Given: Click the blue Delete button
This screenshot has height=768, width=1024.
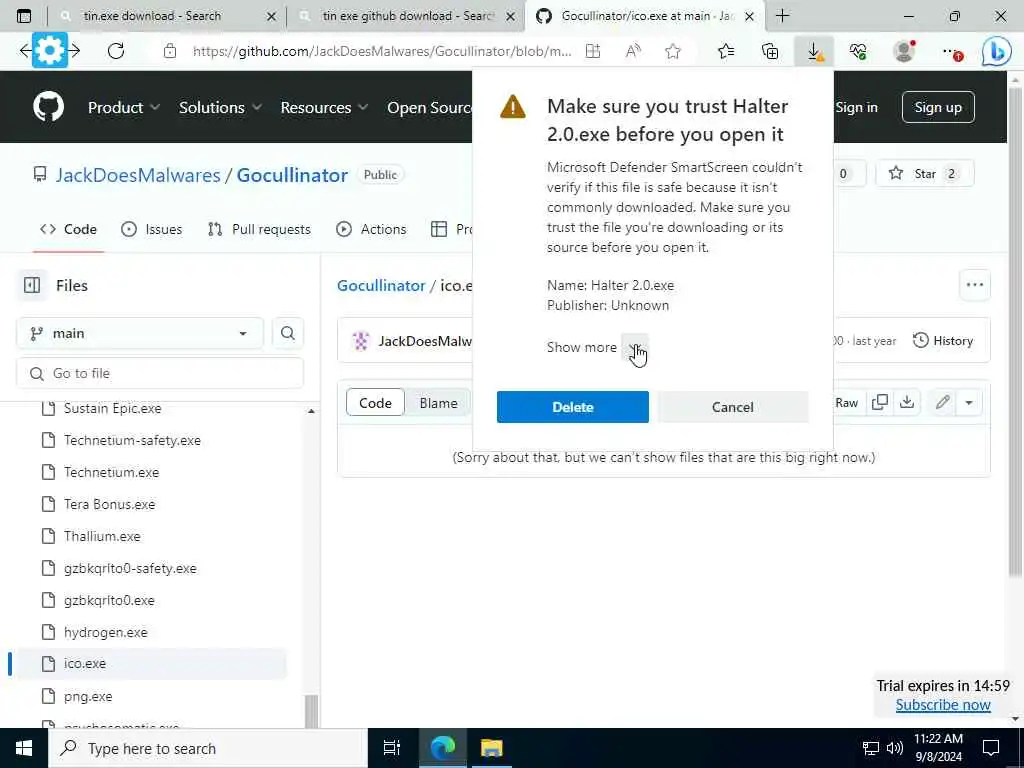Looking at the screenshot, I should click(573, 407).
